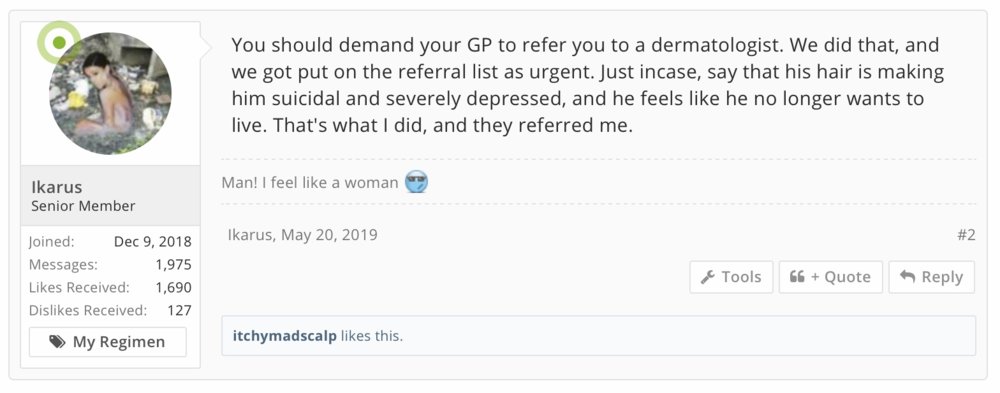Click the 1,975 messages count
This screenshot has height=393, width=1000.
tap(173, 265)
